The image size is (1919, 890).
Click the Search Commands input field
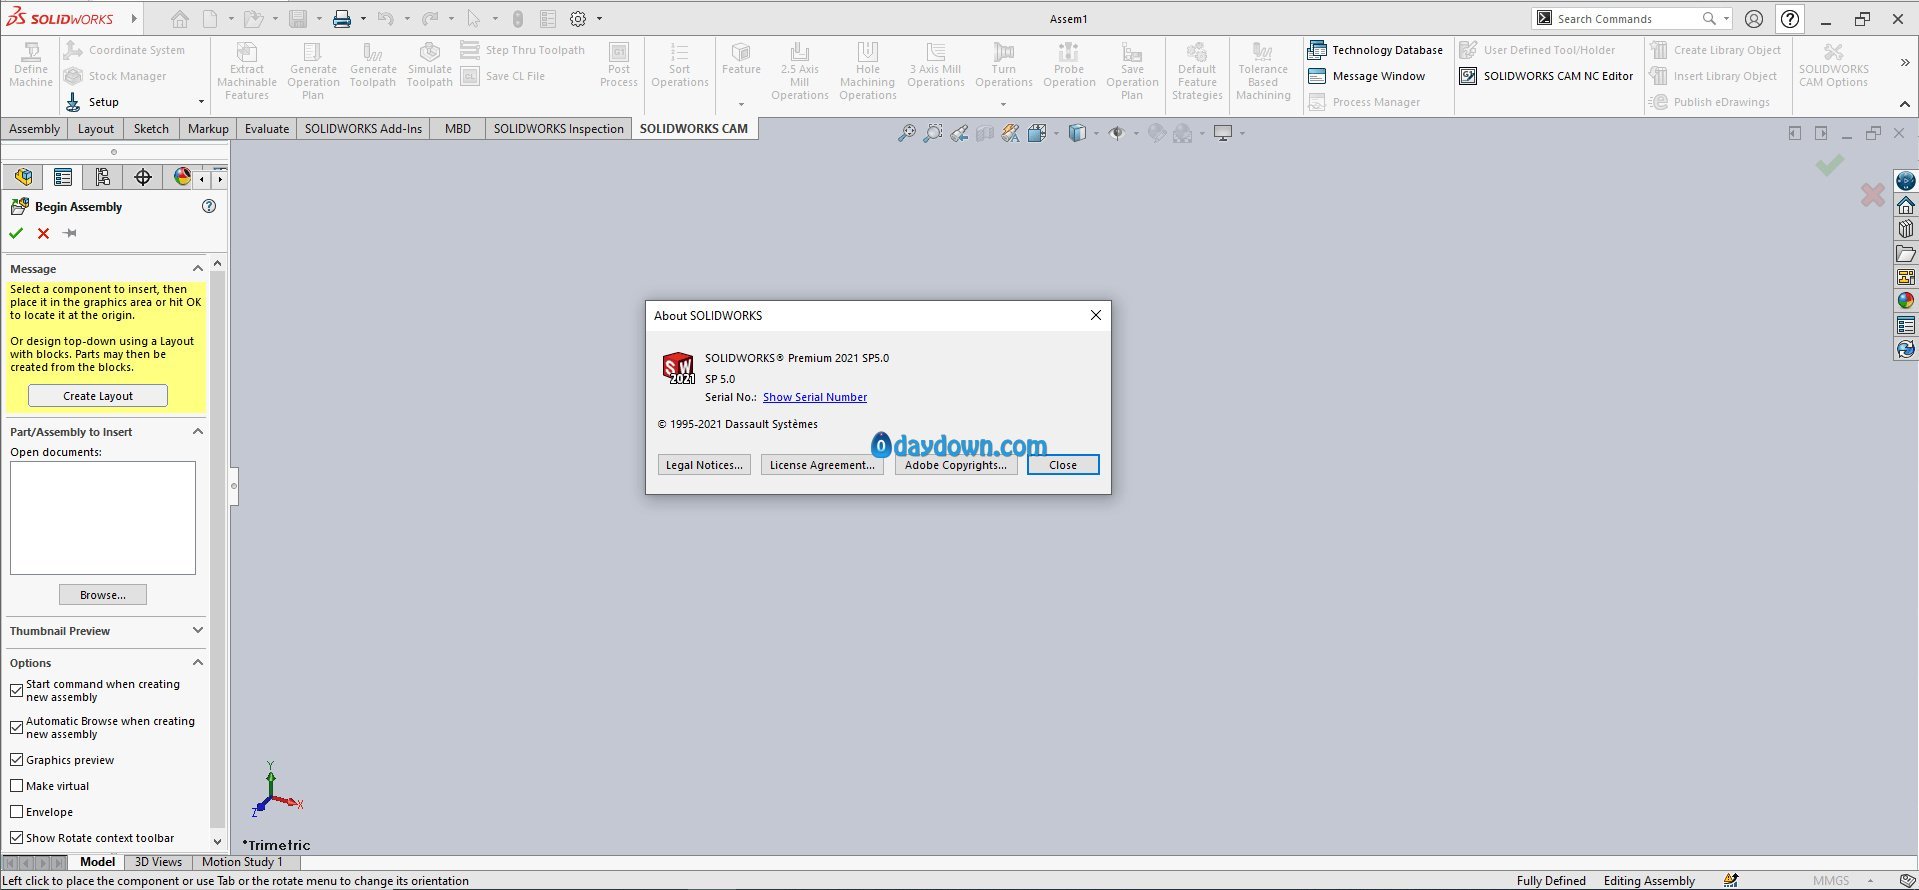click(1626, 19)
